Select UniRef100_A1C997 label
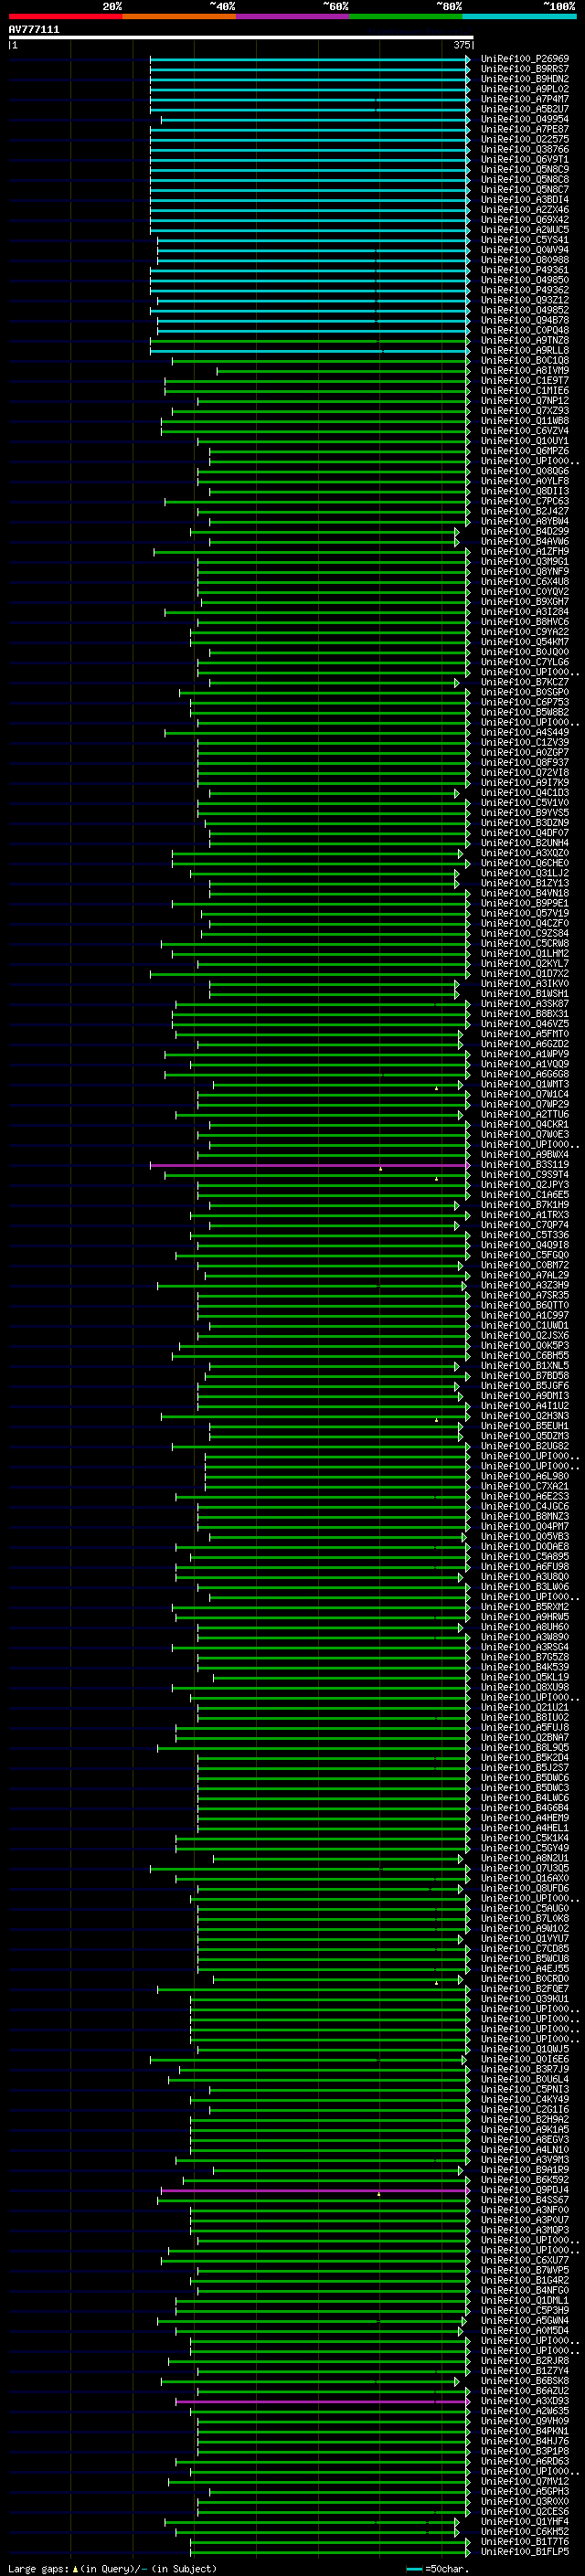Image resolution: width=585 pixels, height=2576 pixels. coord(525,1315)
